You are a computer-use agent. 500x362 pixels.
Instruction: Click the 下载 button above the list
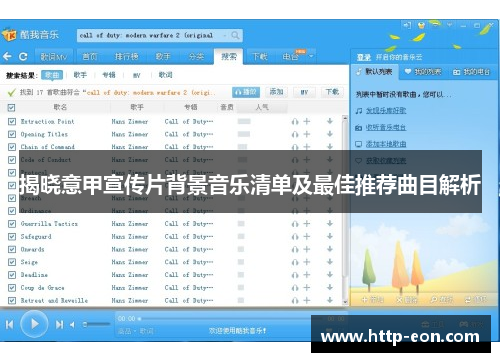(332, 92)
